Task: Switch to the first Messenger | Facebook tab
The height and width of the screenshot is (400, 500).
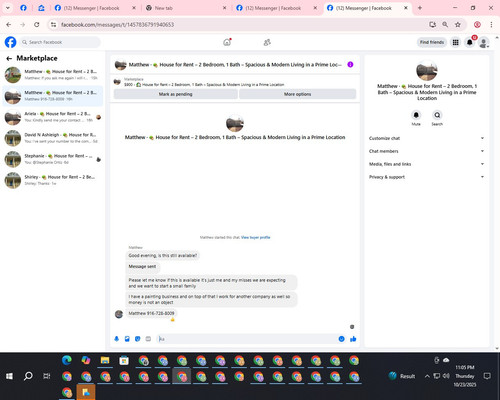Action: click(x=95, y=8)
